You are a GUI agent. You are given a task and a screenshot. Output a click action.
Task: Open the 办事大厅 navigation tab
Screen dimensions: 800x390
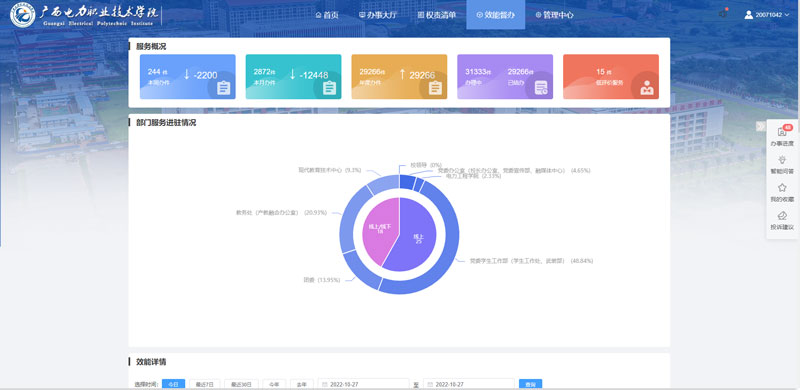[378, 15]
